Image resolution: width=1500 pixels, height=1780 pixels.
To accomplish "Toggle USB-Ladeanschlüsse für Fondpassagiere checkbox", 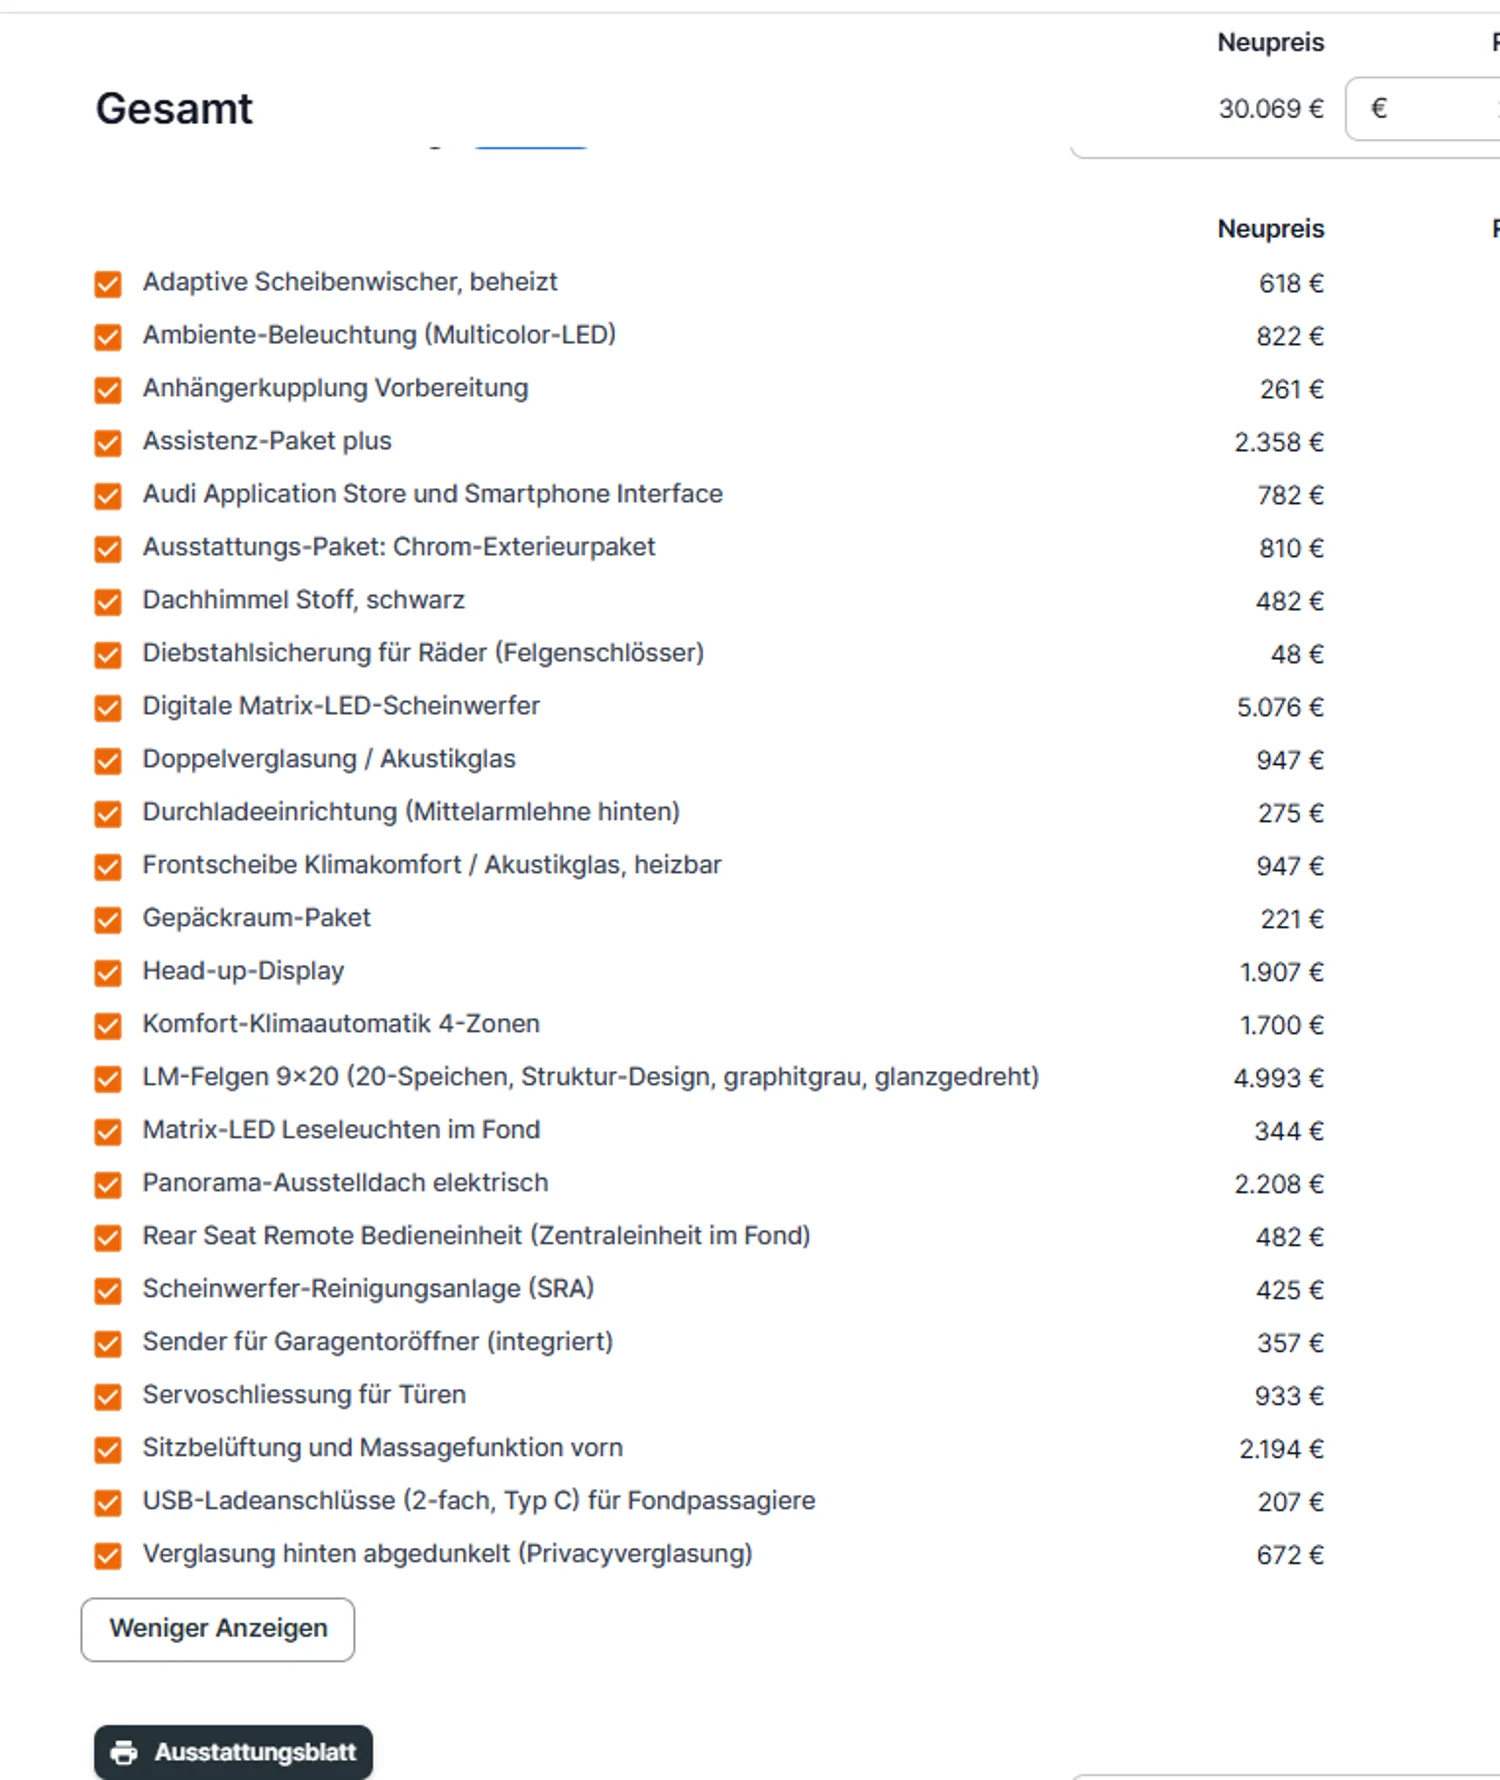I will [x=108, y=1503].
